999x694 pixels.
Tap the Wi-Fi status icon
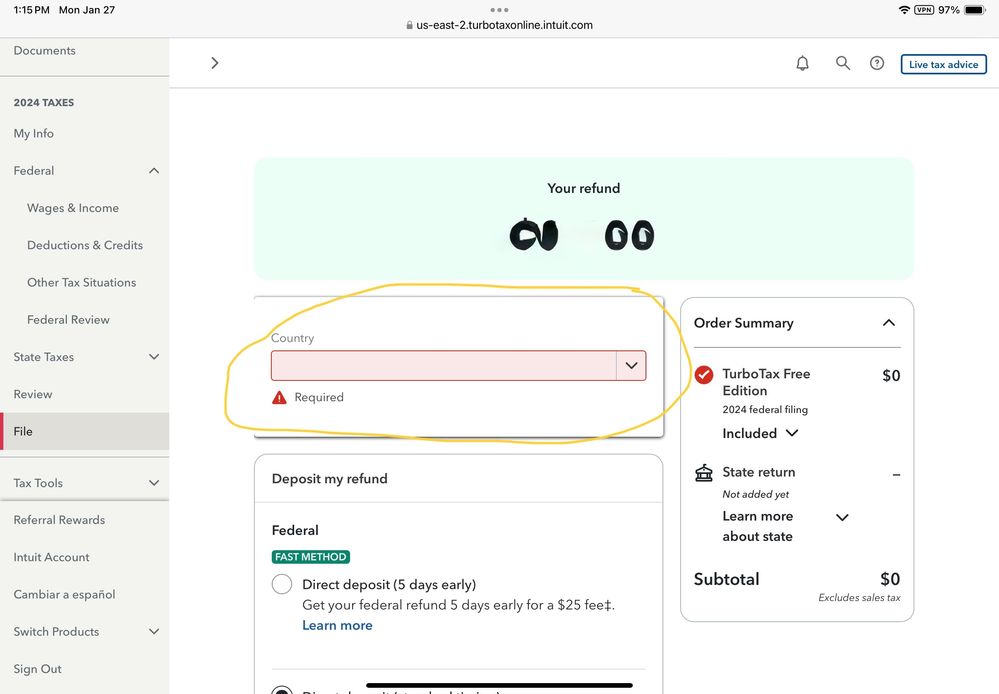(904, 10)
